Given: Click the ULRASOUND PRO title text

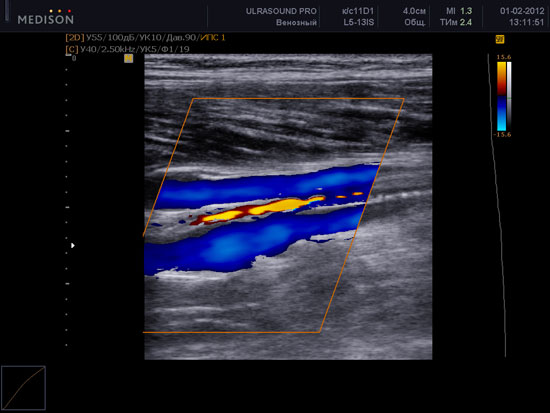Looking at the screenshot, I should (281, 11).
